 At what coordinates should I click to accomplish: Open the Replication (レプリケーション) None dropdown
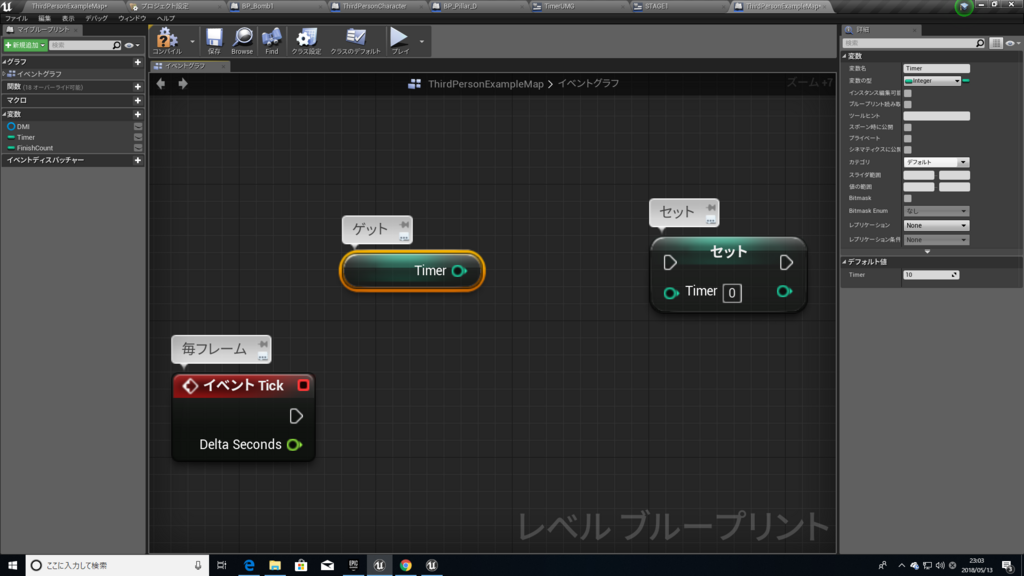(936, 225)
